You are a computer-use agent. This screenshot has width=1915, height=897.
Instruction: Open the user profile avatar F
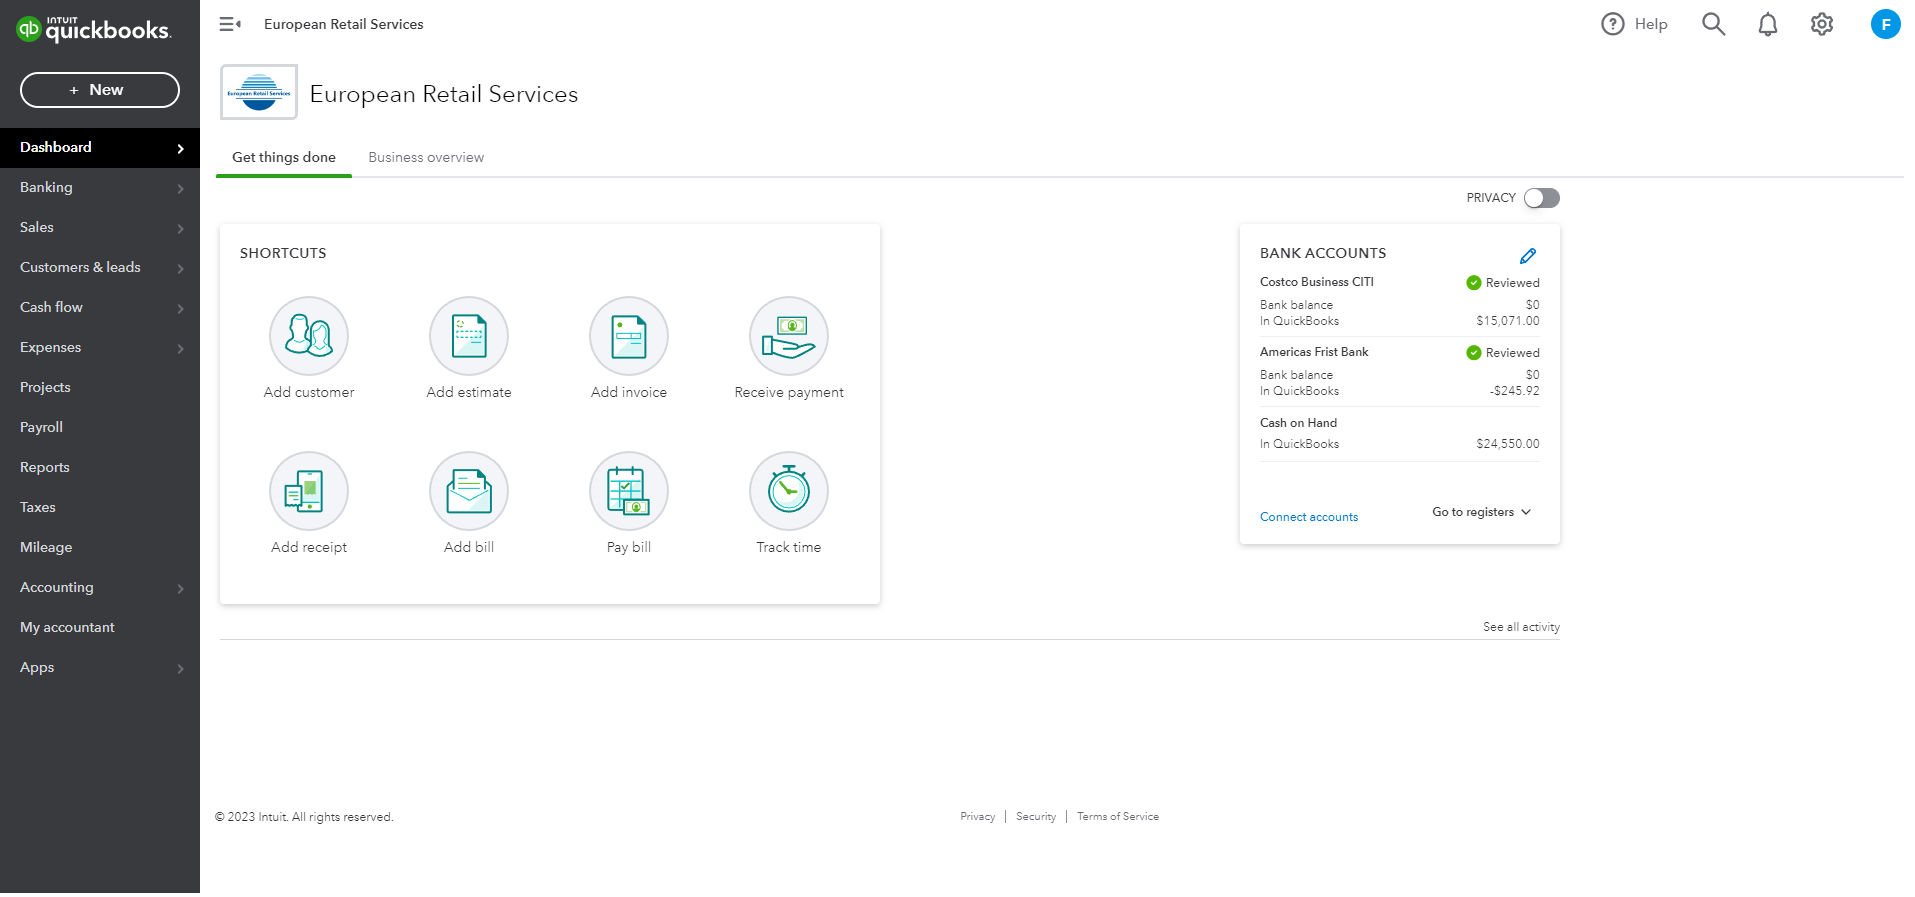click(1886, 24)
